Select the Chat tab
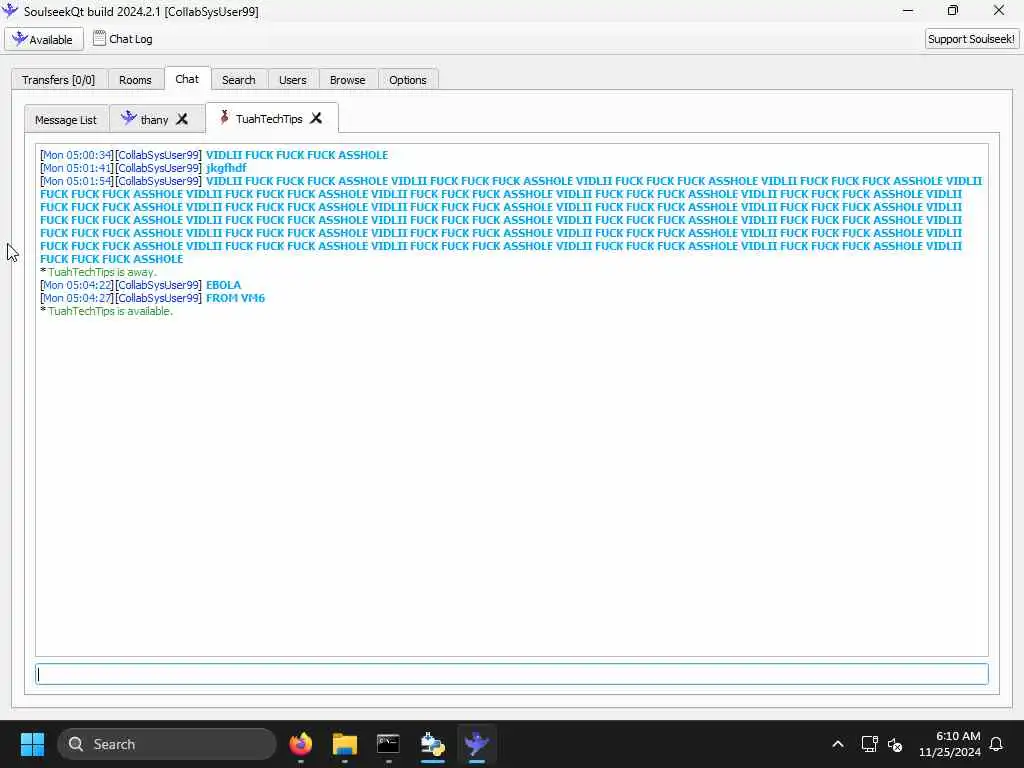This screenshot has height=768, width=1024. pyautogui.click(x=187, y=79)
